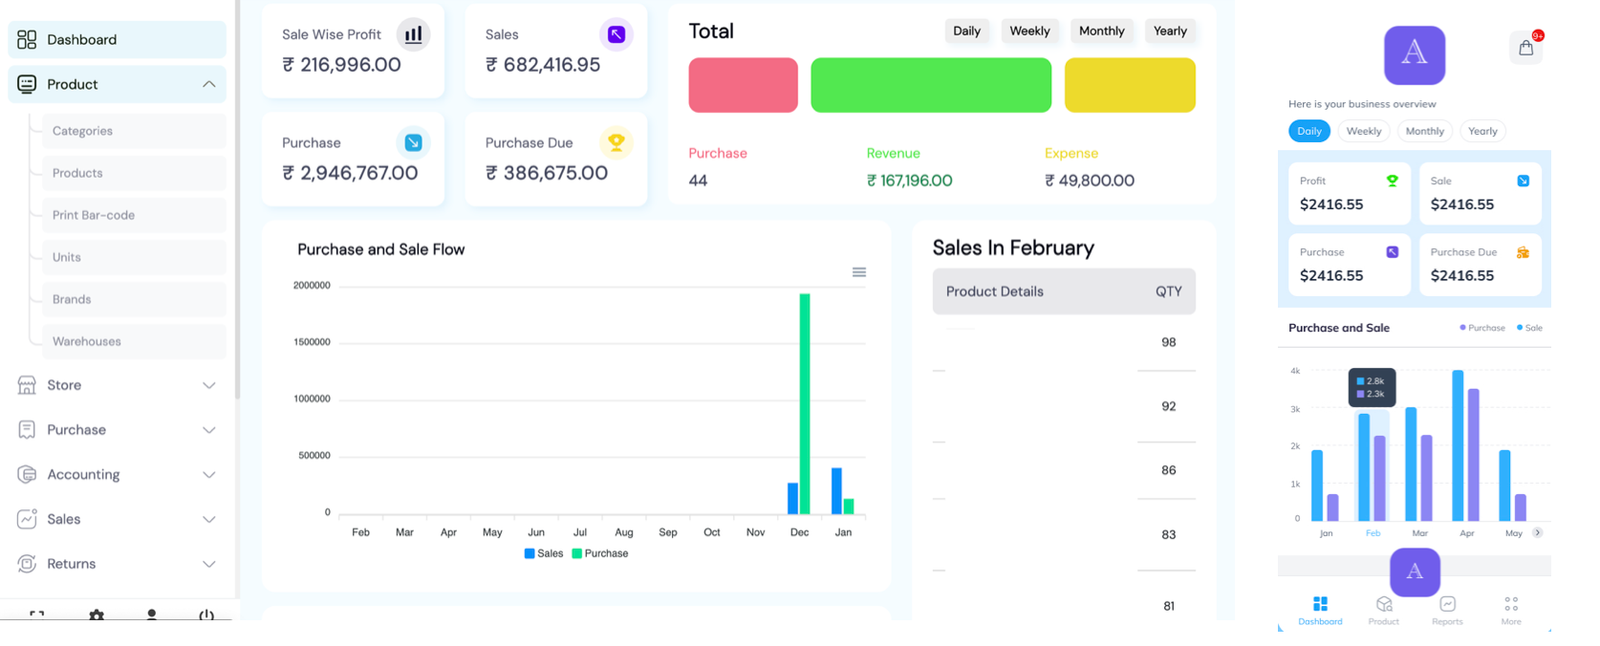Select Yearly pill in mobile overview
Viewport: 1600px width, 646px height.
pos(1483,131)
